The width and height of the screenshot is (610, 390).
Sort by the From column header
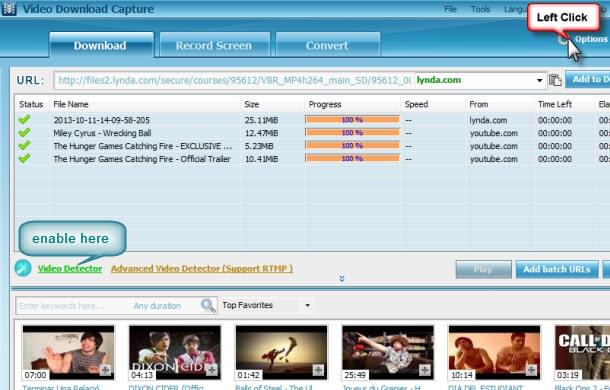point(479,104)
